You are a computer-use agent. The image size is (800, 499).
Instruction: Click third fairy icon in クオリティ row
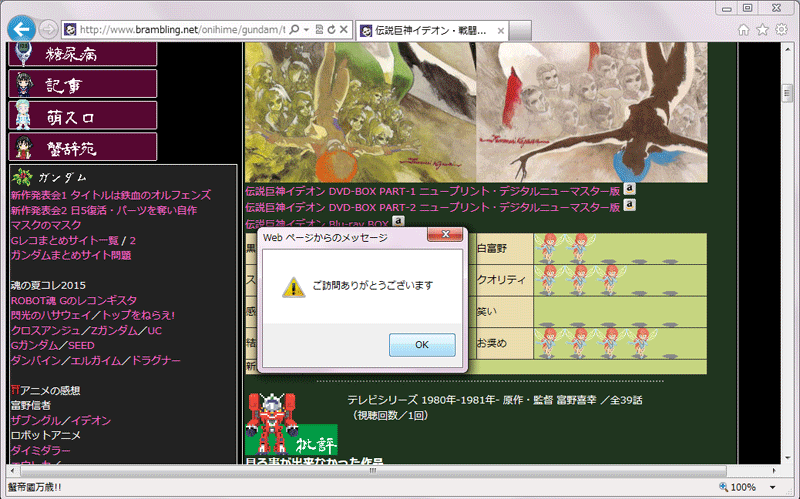610,280
